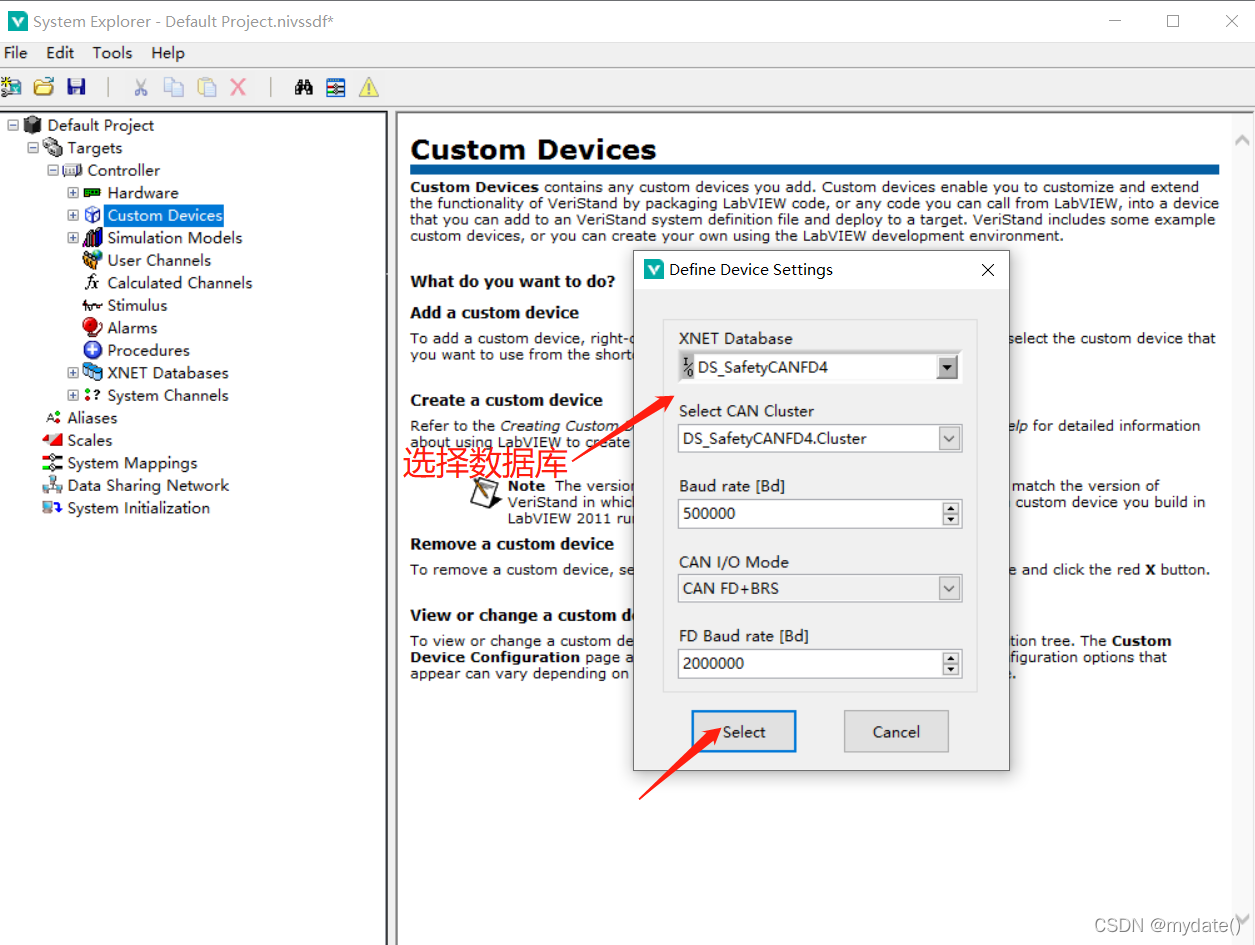1255x945 pixels.
Task: Click the User Channels icon
Action: [93, 260]
